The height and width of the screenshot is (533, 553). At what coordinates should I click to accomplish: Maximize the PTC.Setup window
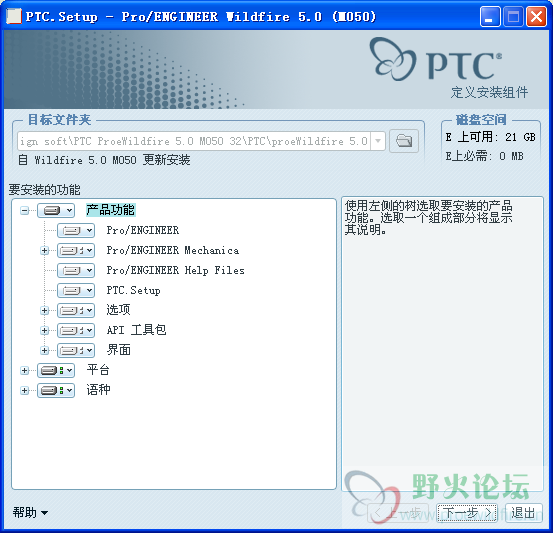click(x=513, y=17)
